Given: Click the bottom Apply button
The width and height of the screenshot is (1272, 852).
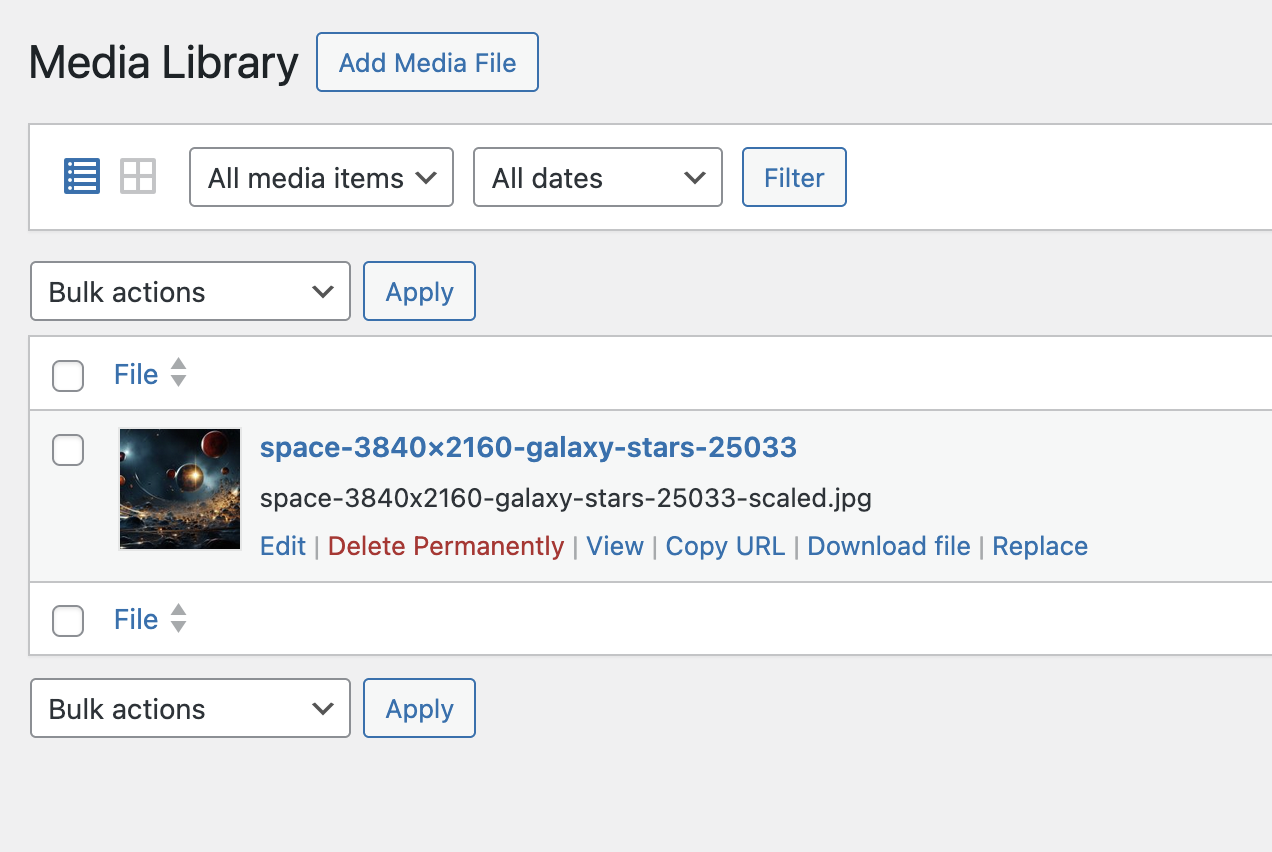Looking at the screenshot, I should (x=419, y=709).
